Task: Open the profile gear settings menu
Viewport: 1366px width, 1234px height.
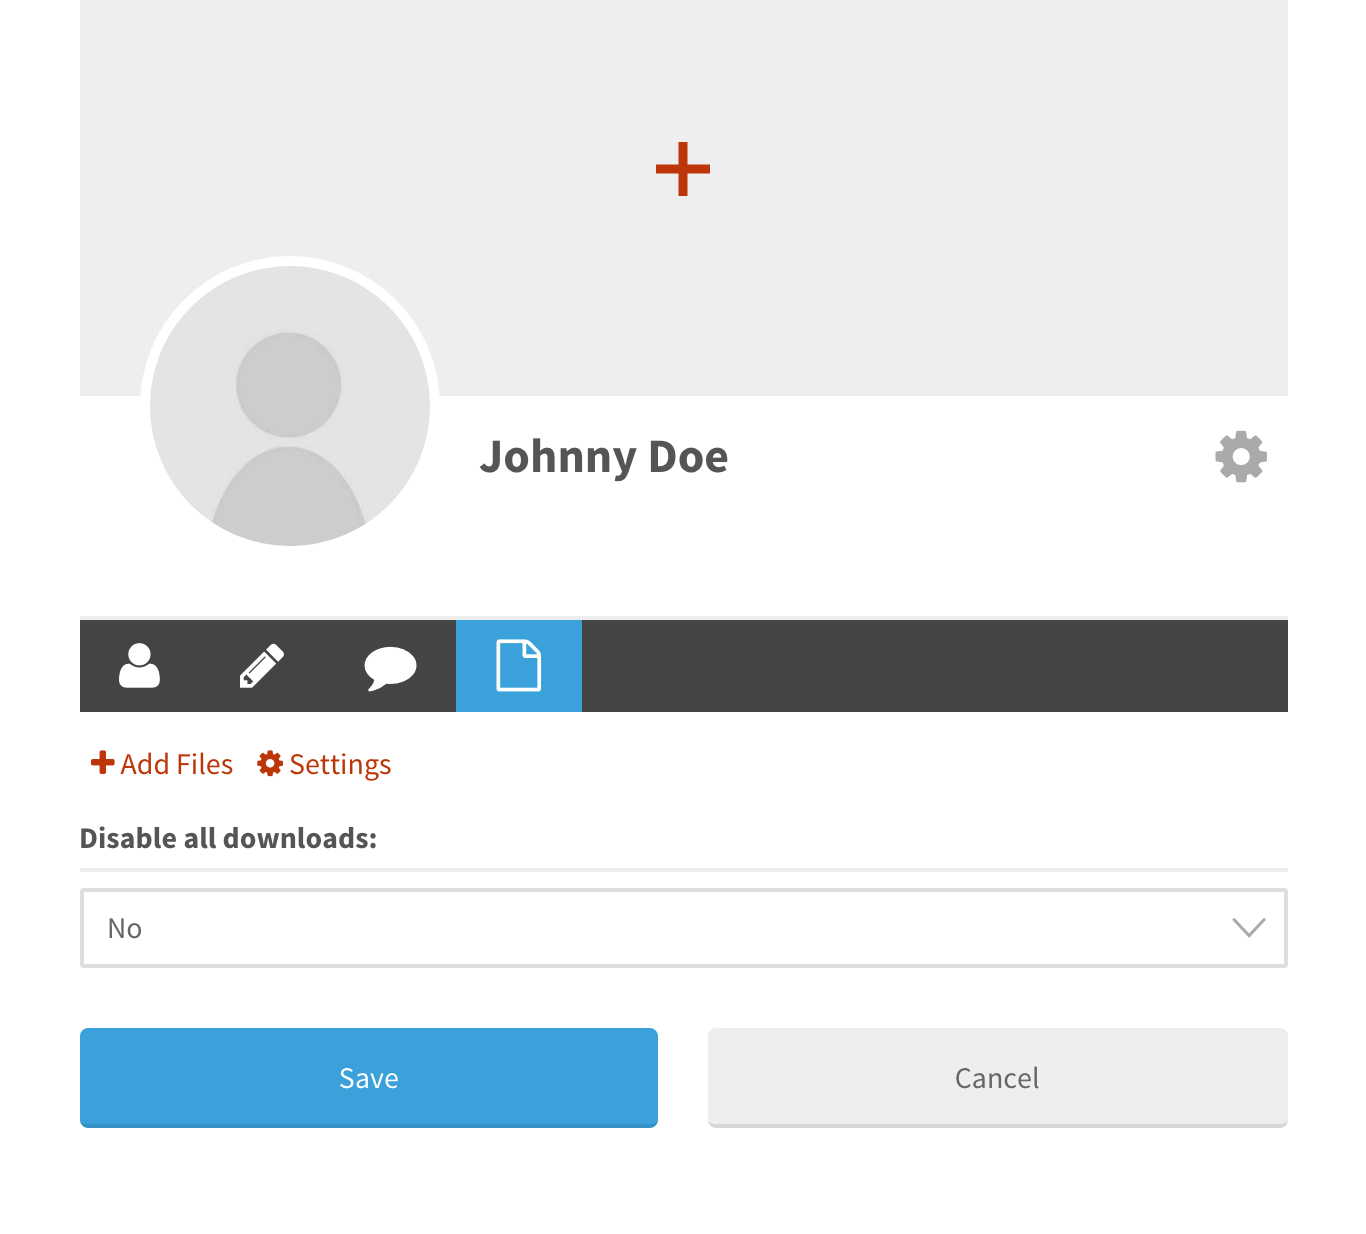Action: (x=1241, y=457)
